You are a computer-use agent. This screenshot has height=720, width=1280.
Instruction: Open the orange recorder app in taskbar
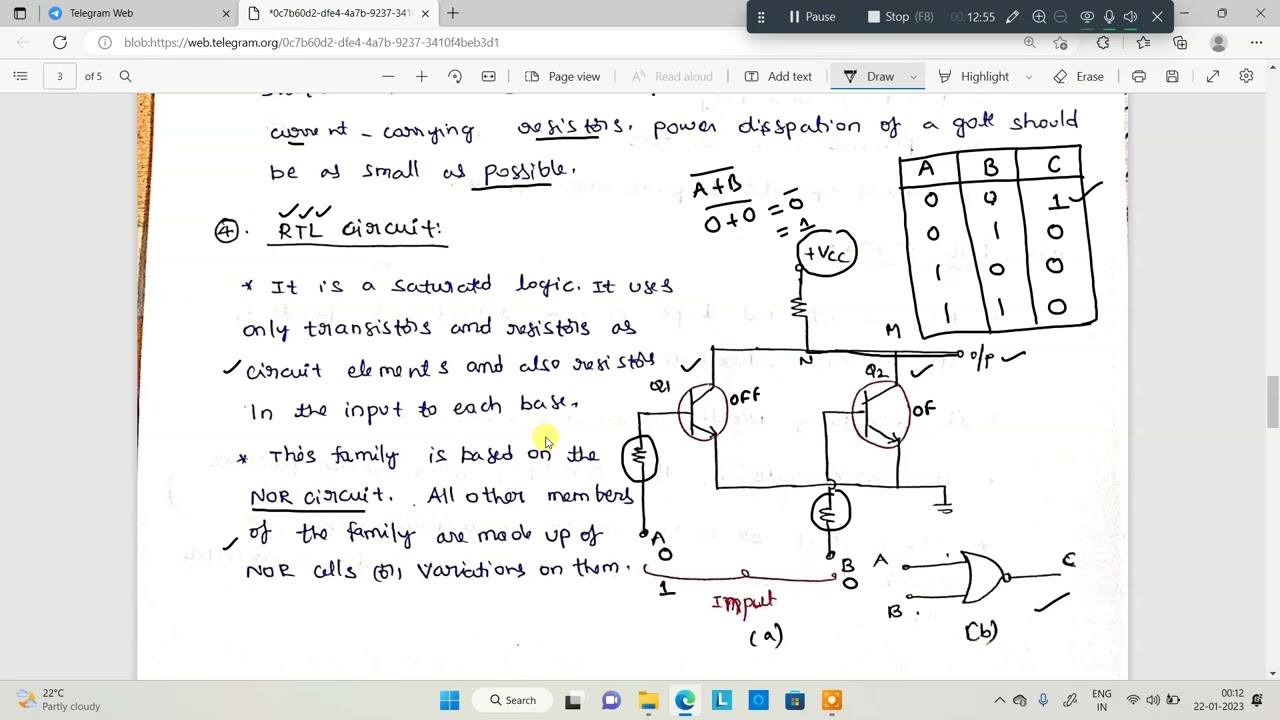832,700
